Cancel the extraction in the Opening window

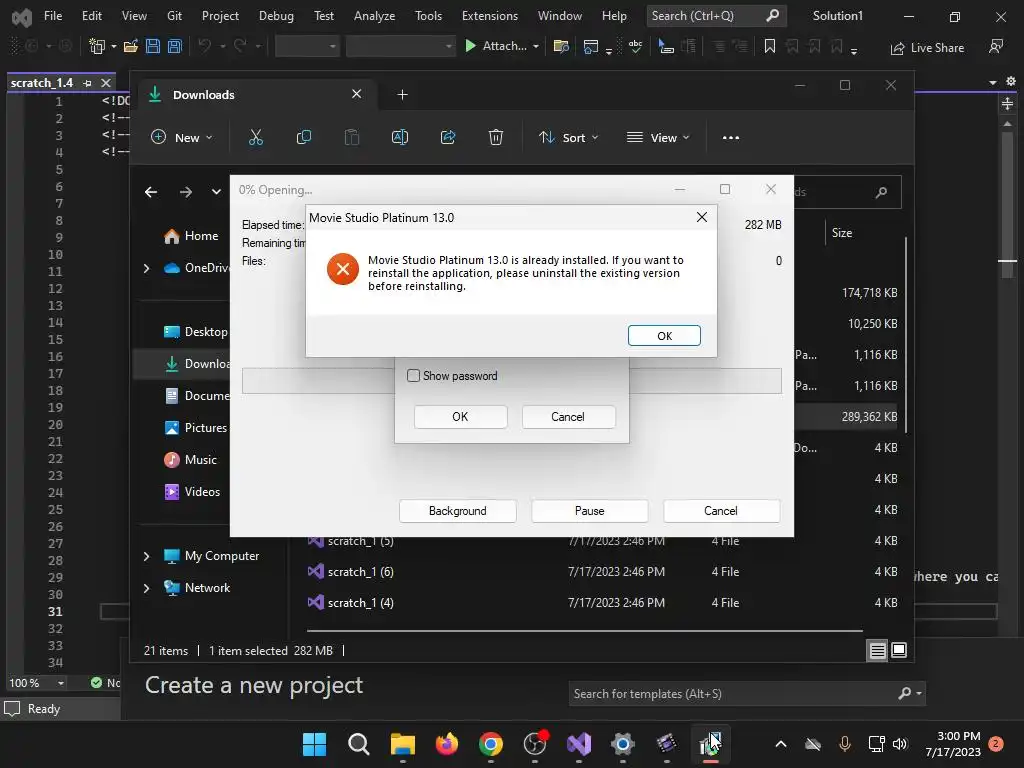click(x=720, y=511)
